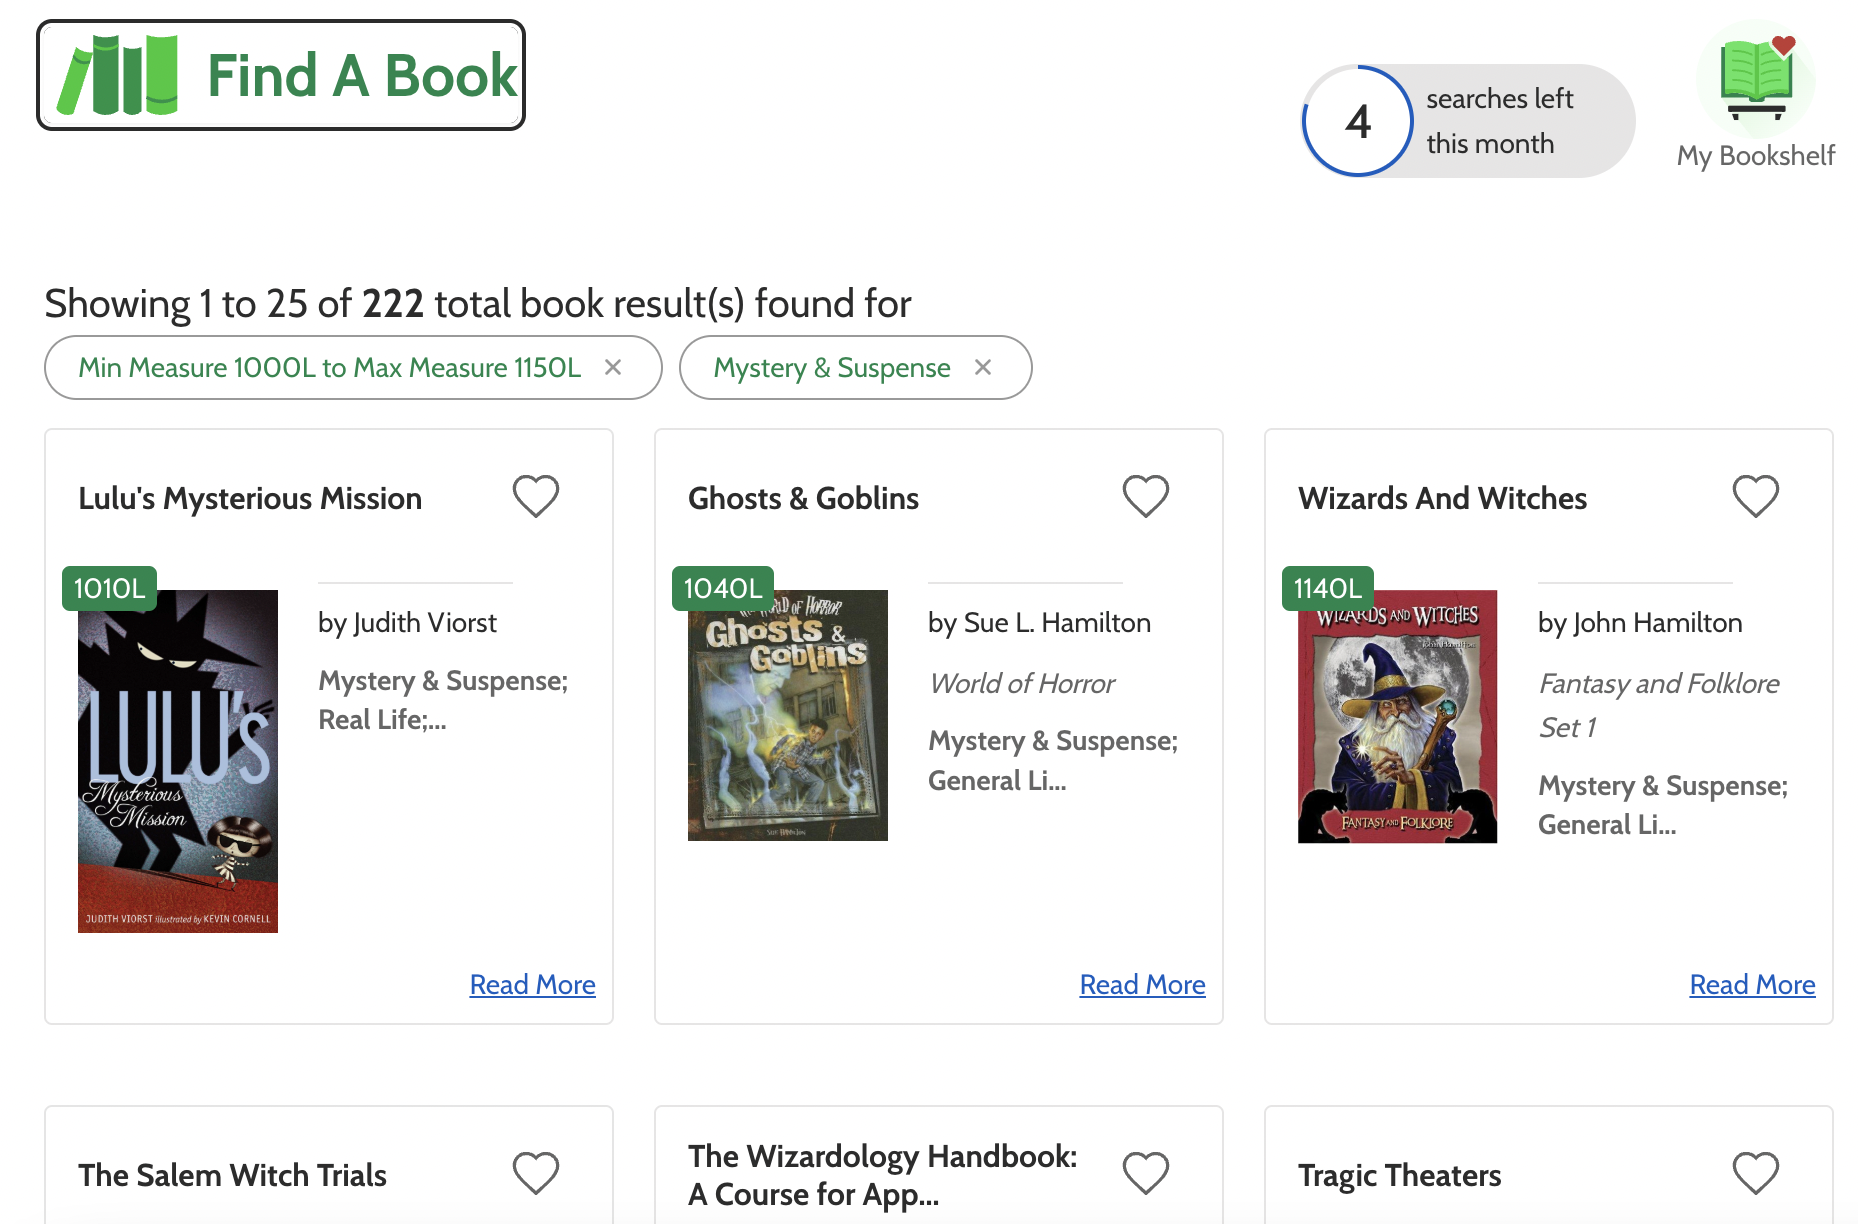Viewport: 1858px width, 1224px height.
Task: Click the Fantasy and Folklore Set 1 series
Action: click(x=1659, y=705)
